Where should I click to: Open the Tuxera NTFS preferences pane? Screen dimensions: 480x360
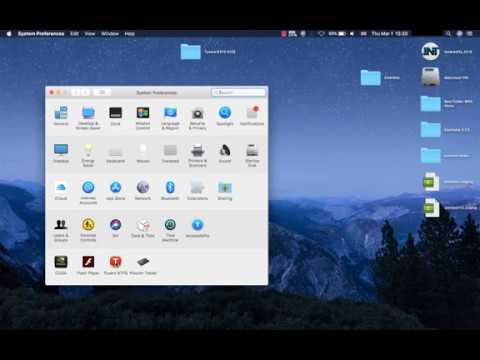[x=115, y=265]
